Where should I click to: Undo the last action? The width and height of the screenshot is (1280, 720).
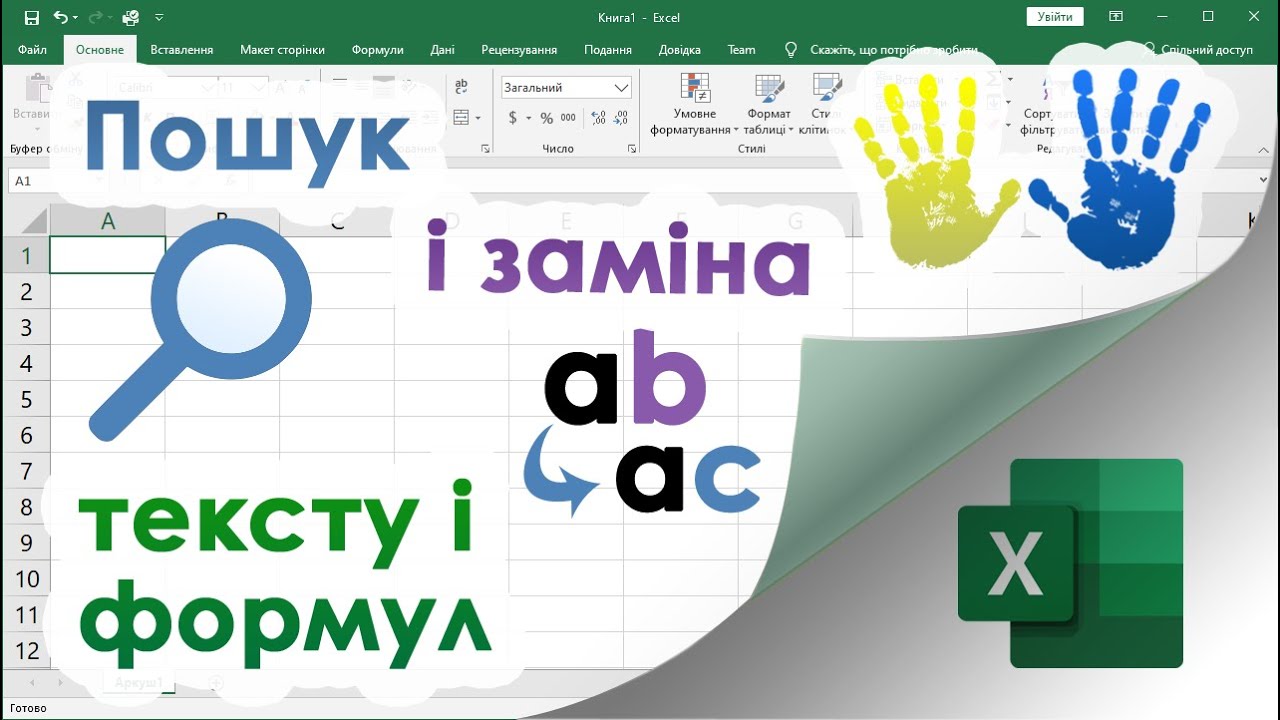pyautogui.click(x=60, y=17)
